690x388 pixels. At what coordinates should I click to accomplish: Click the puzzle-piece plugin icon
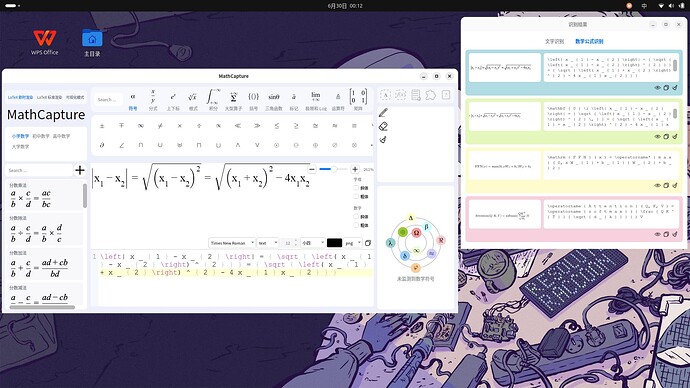pos(430,95)
